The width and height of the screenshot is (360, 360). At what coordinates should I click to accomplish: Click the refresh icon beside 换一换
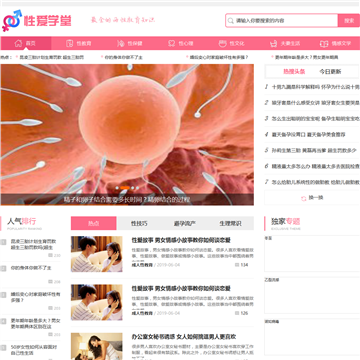click(x=304, y=198)
